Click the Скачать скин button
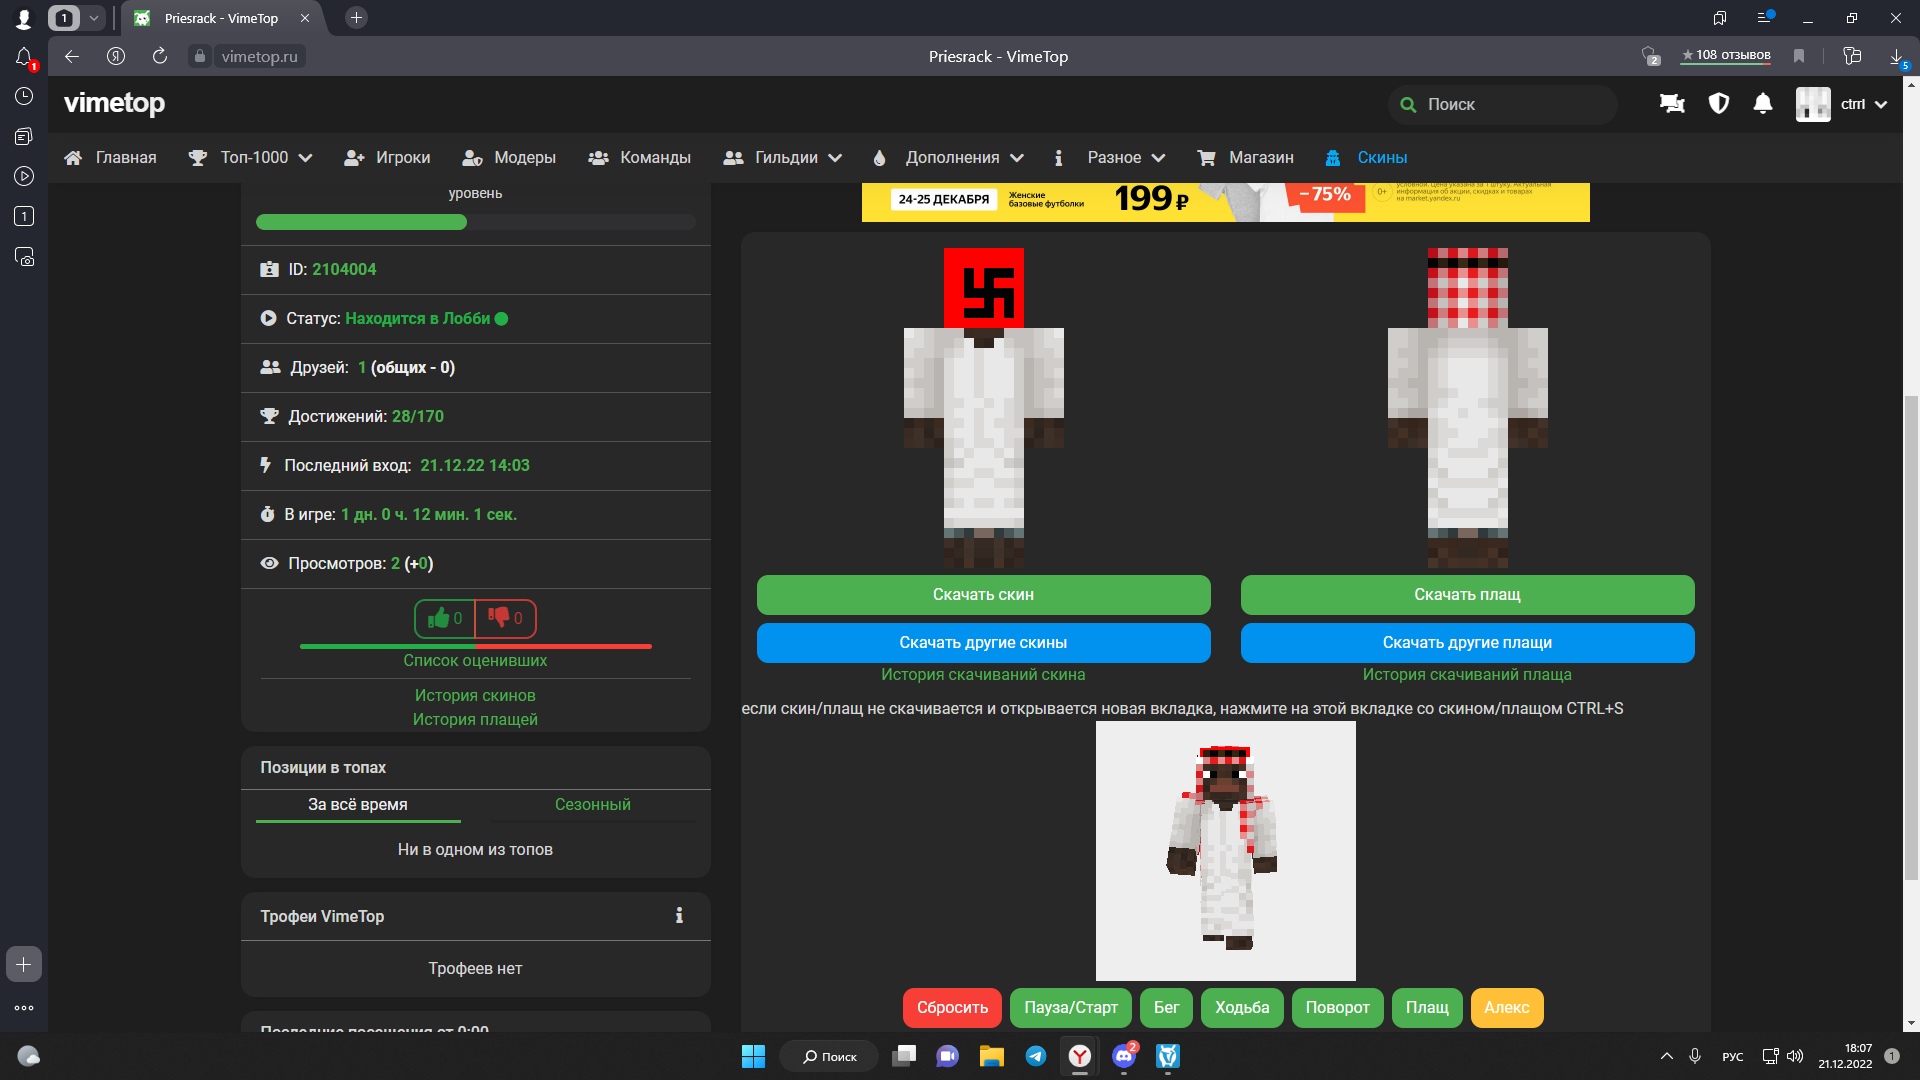Image resolution: width=1920 pixels, height=1080 pixels. coord(983,595)
